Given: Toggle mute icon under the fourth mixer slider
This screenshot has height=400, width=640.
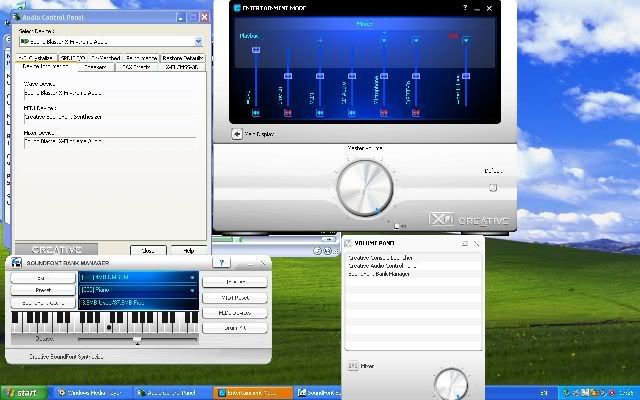Looking at the screenshot, I should (352, 113).
